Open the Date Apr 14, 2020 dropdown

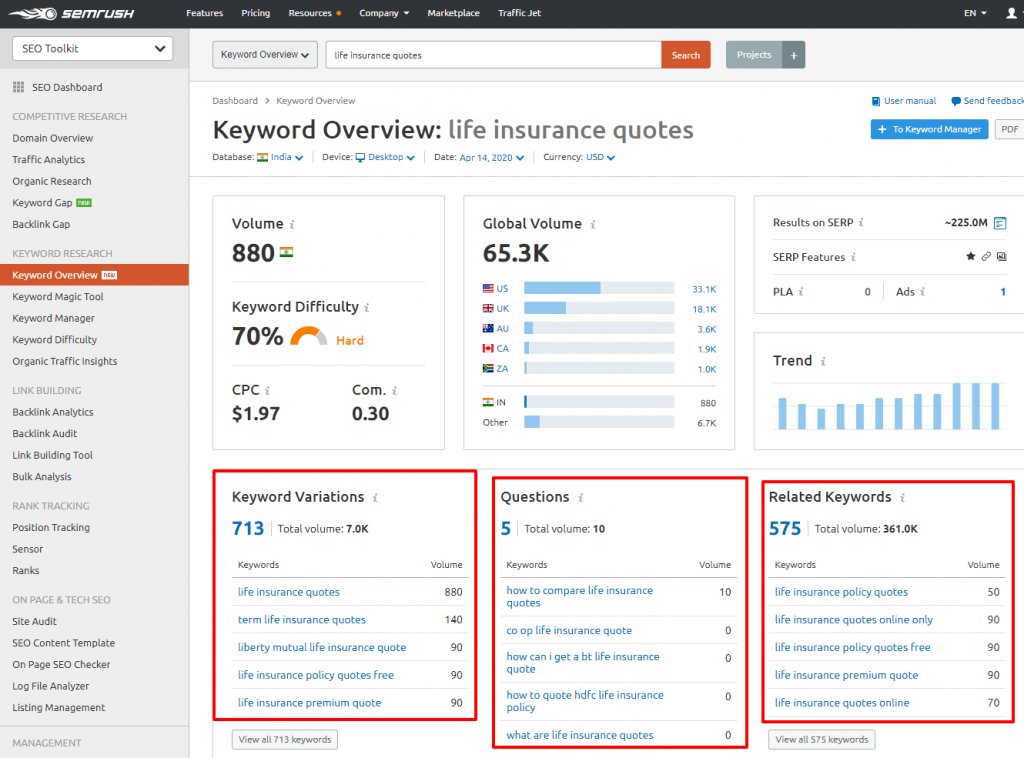click(492, 157)
